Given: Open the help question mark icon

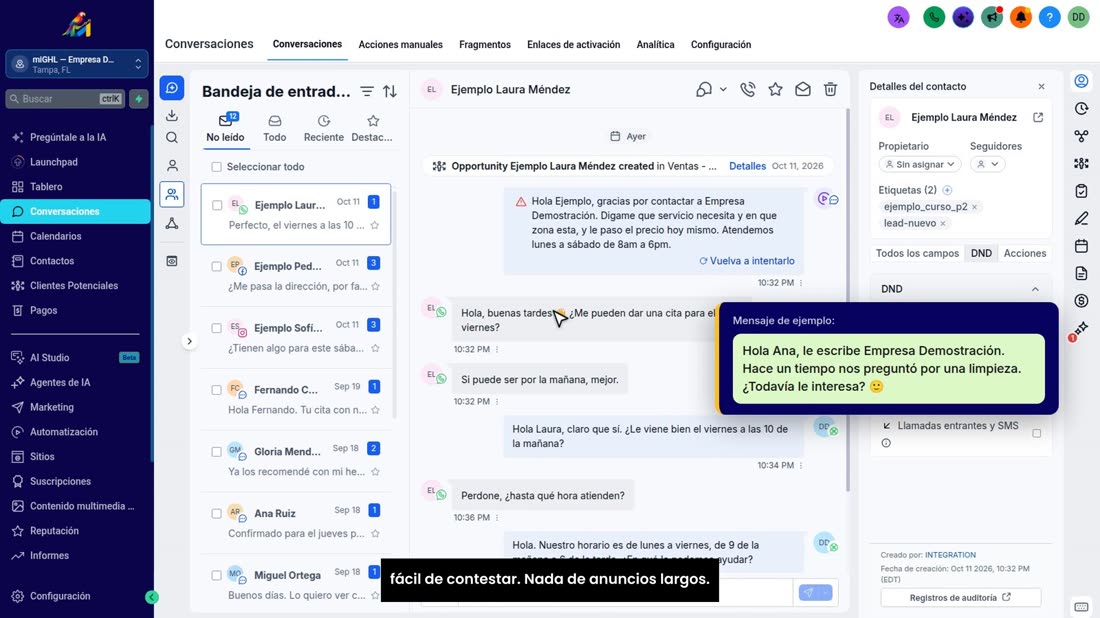Looking at the screenshot, I should click(1049, 18).
